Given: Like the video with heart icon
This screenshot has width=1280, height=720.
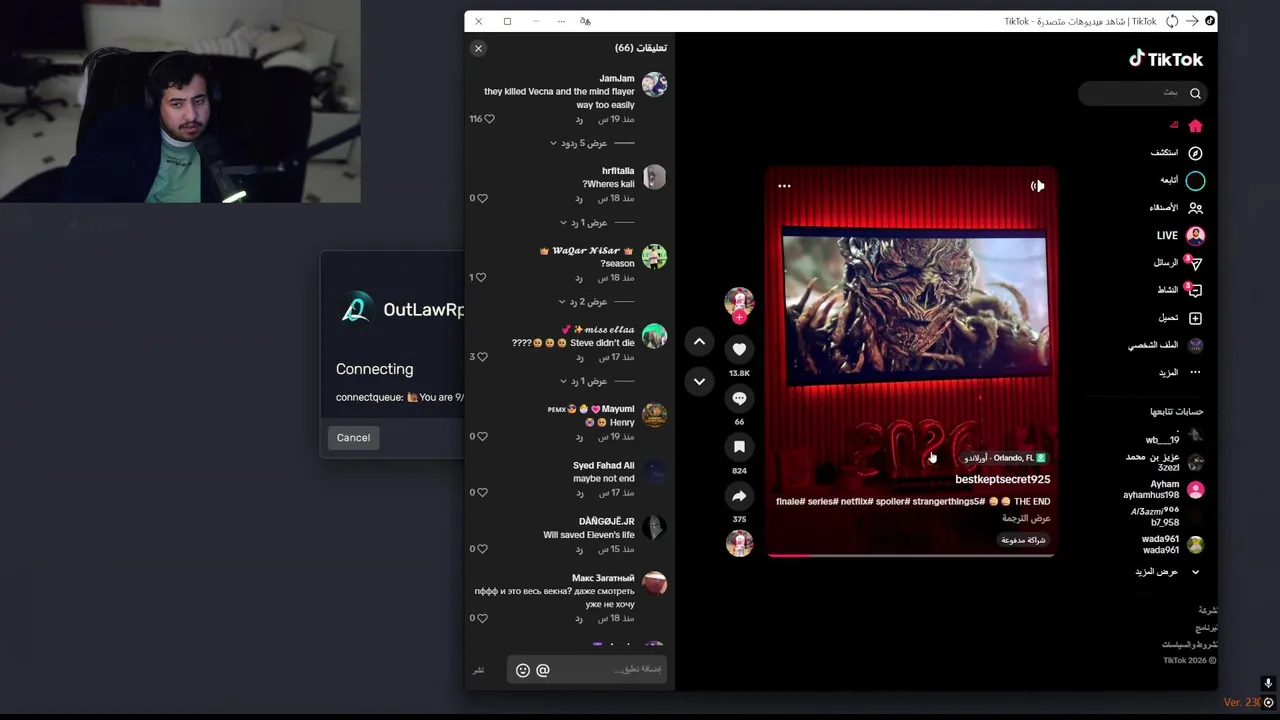Looking at the screenshot, I should tap(739, 349).
